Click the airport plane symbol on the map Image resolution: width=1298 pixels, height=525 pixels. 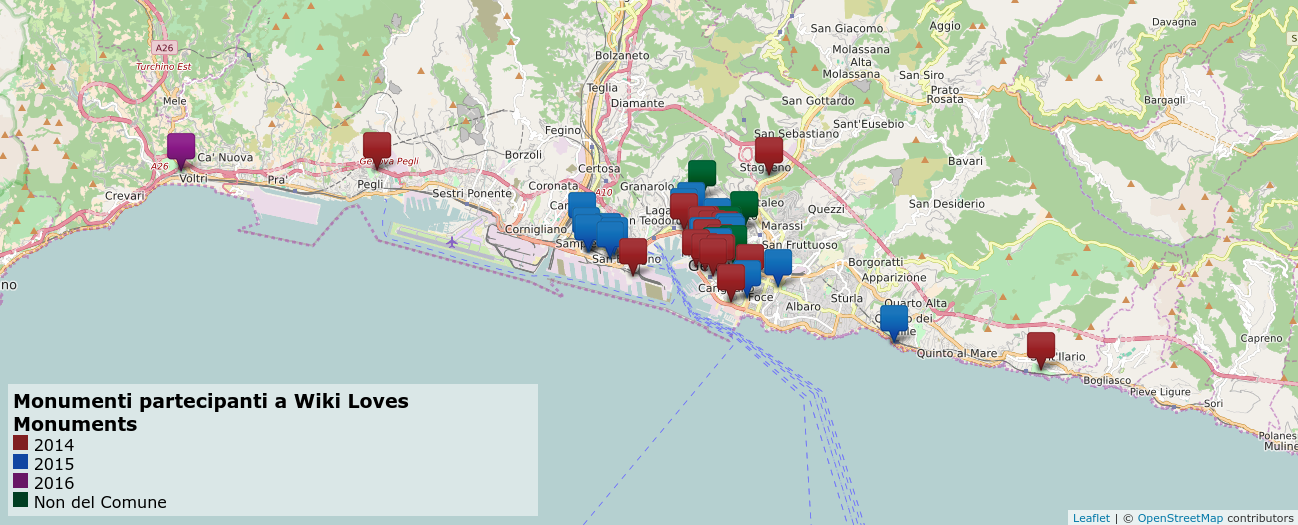coord(453,241)
